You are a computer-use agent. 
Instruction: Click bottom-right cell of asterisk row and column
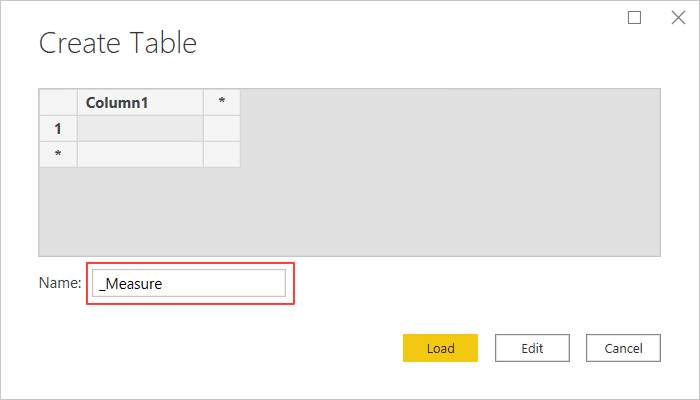click(x=221, y=154)
